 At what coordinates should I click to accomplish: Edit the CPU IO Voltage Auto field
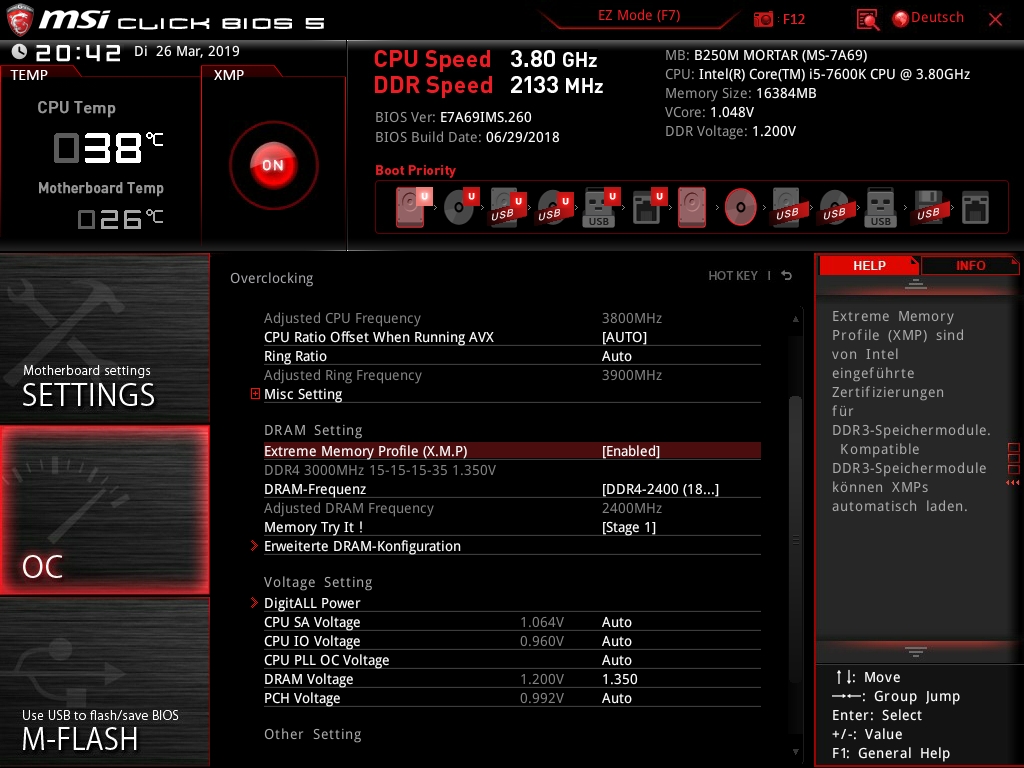click(616, 641)
